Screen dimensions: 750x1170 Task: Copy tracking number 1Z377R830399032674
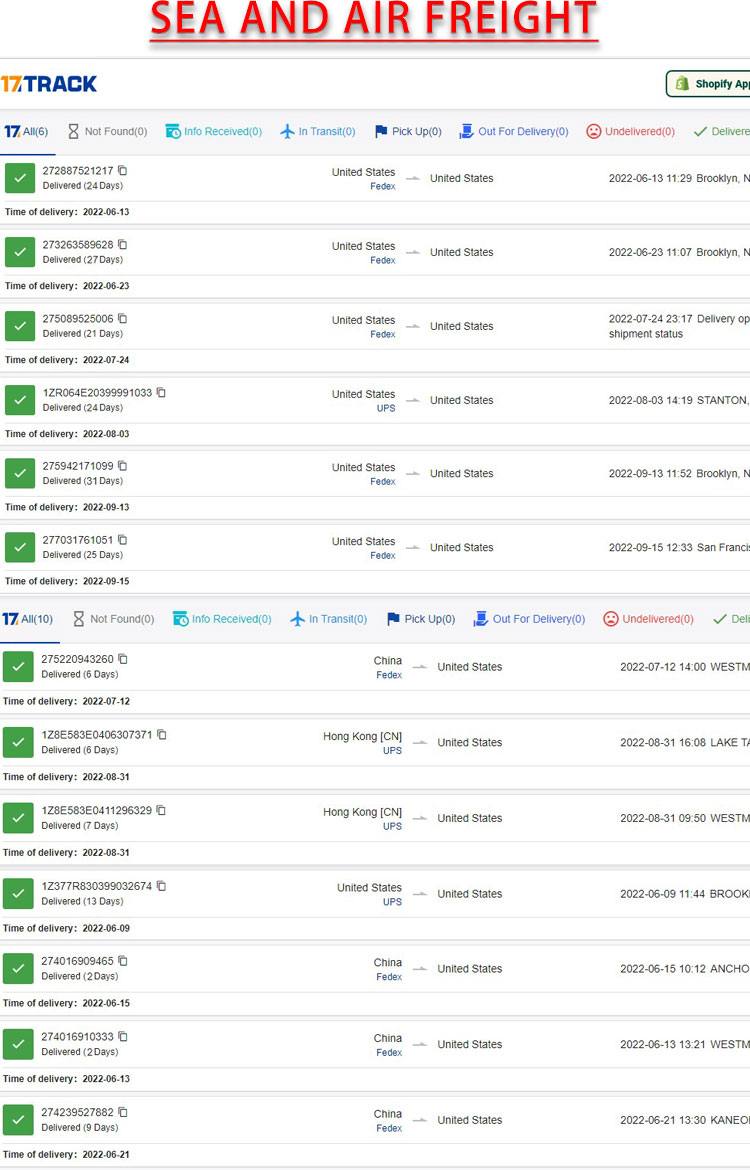161,886
